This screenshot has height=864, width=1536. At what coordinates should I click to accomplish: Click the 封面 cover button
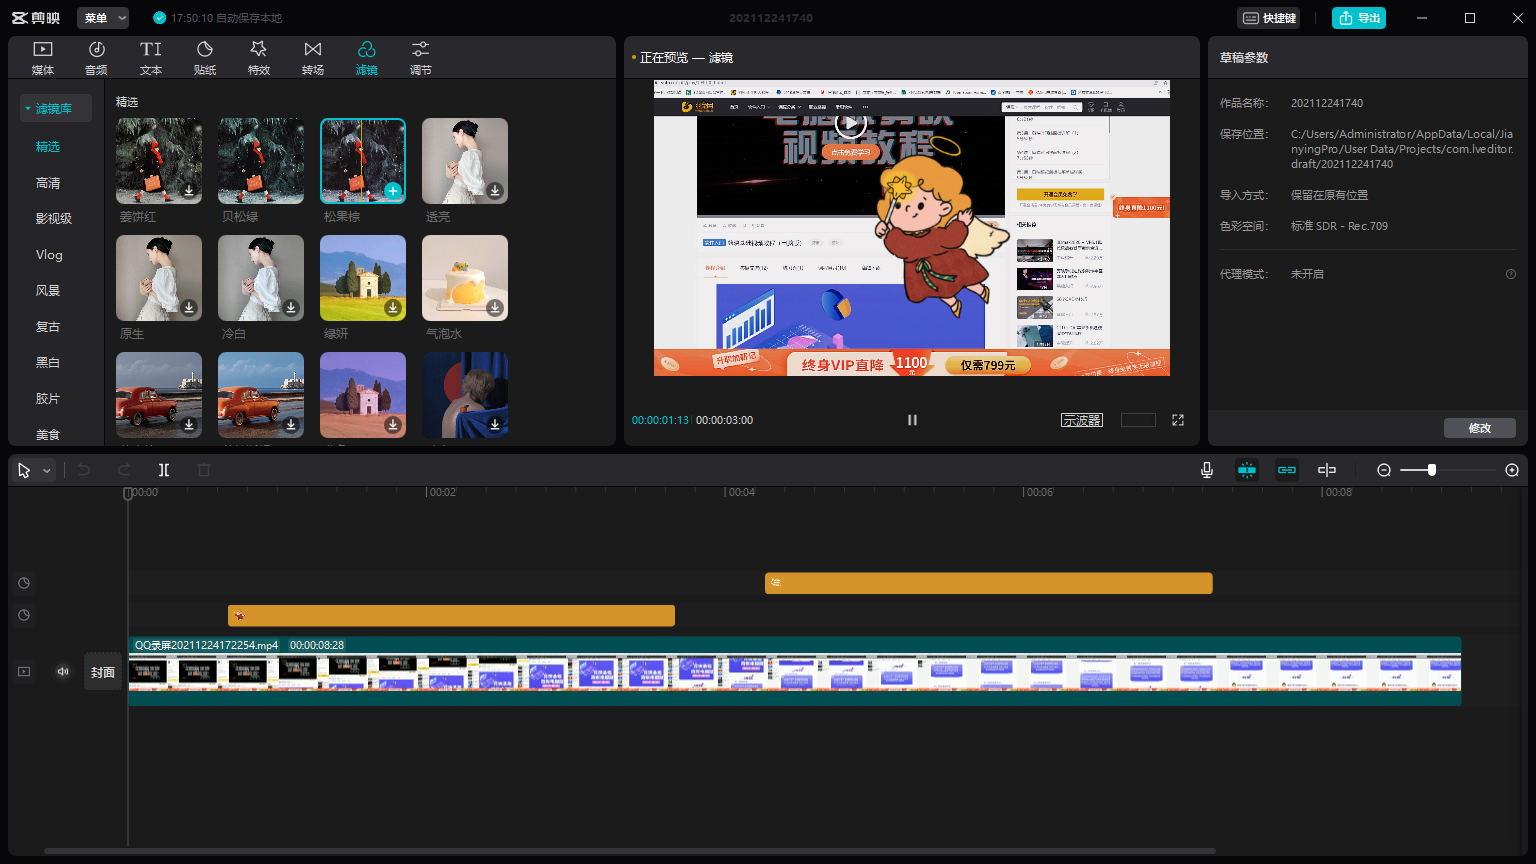coord(103,673)
